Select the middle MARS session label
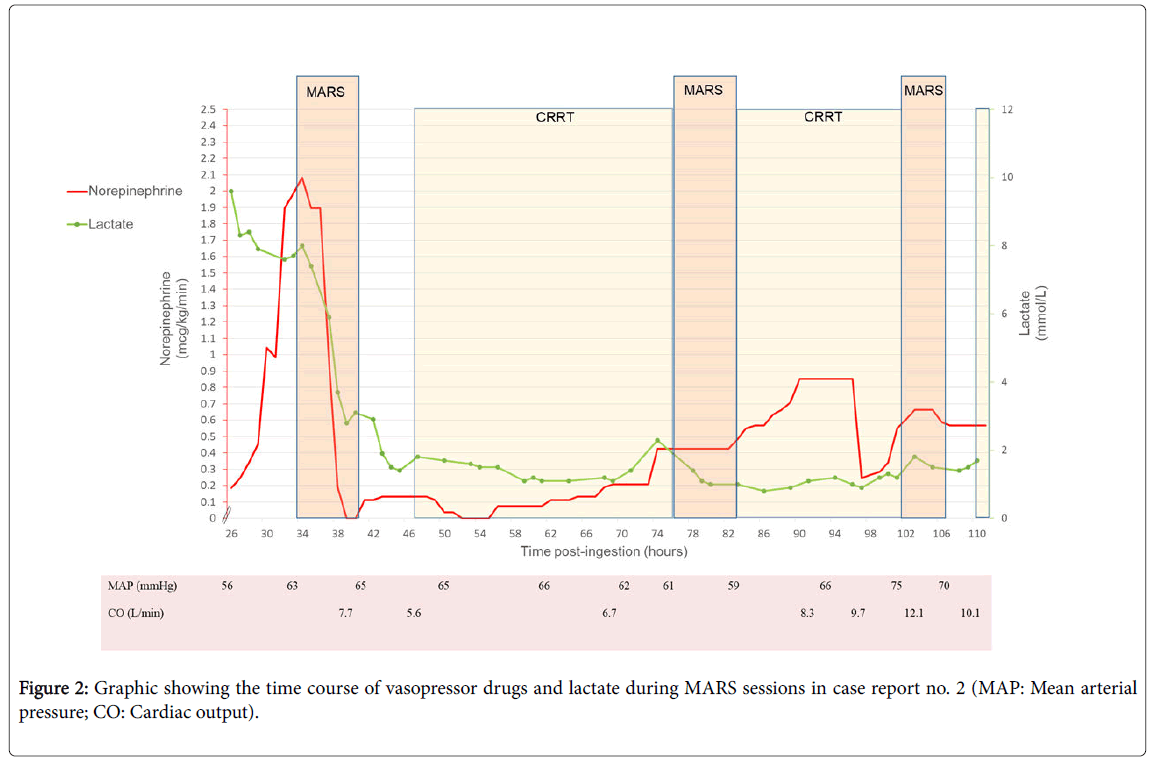 click(703, 90)
